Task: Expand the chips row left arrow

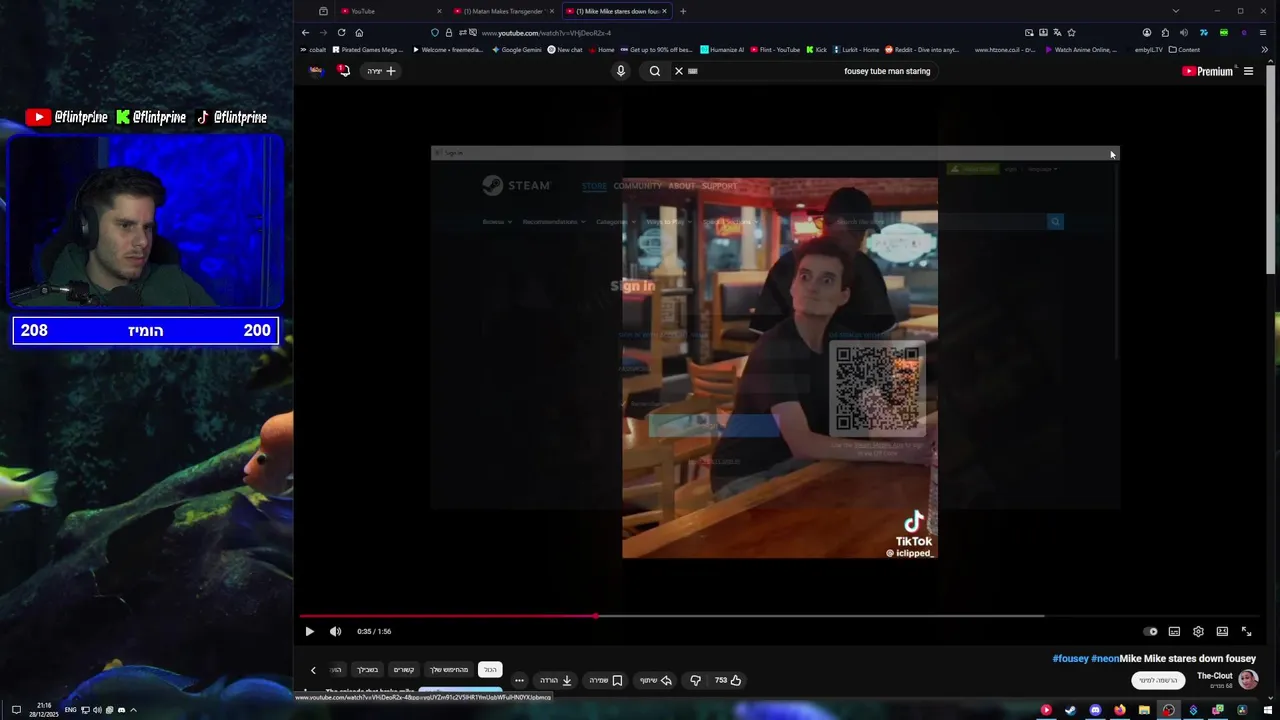Action: [x=313, y=670]
